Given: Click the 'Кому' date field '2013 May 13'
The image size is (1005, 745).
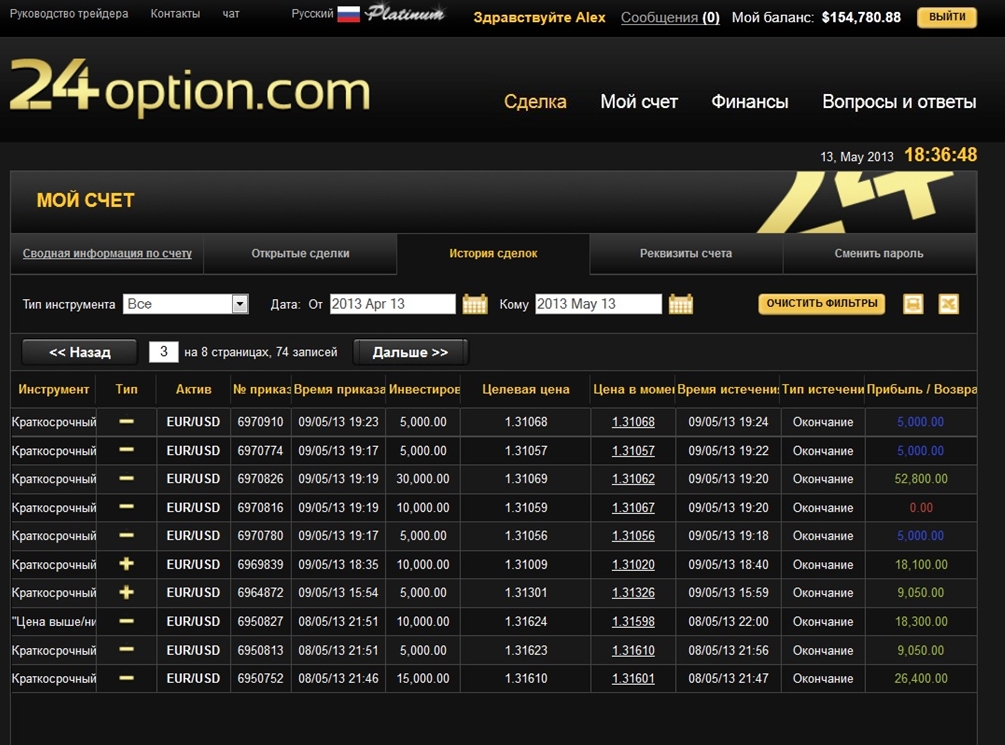Looking at the screenshot, I should tap(598, 304).
